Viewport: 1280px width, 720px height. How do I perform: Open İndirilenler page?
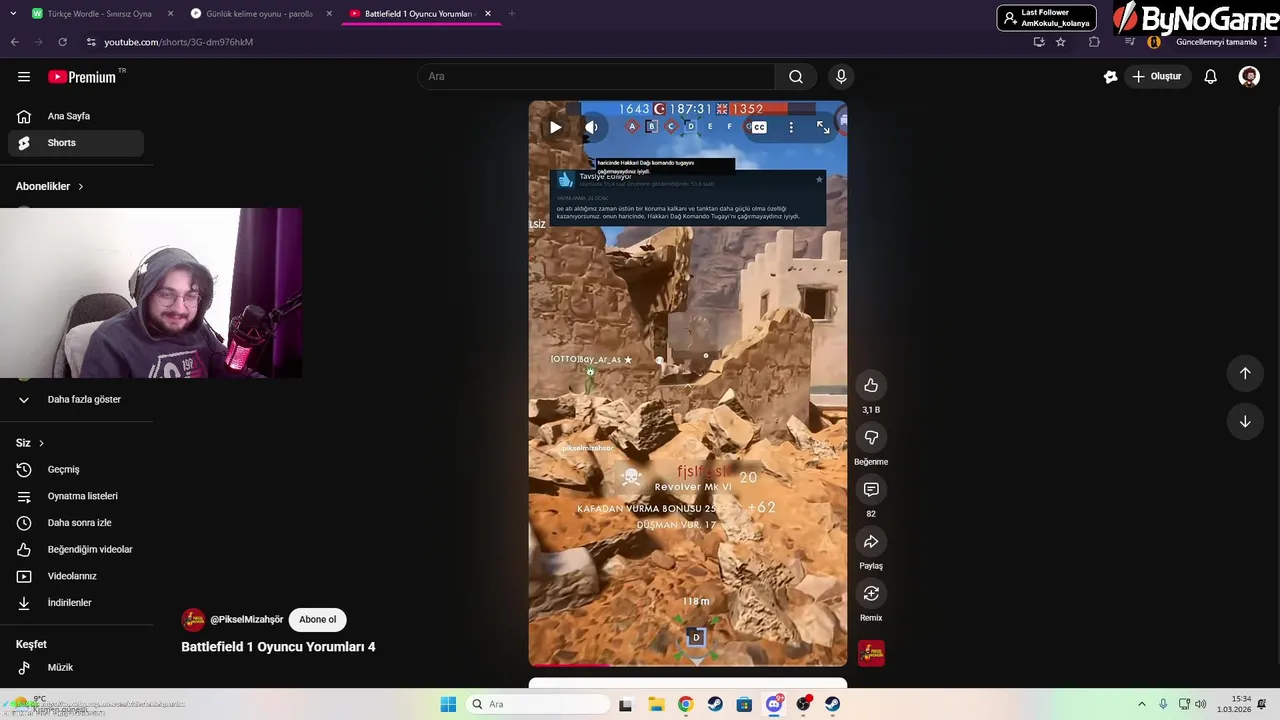click(x=76, y=603)
